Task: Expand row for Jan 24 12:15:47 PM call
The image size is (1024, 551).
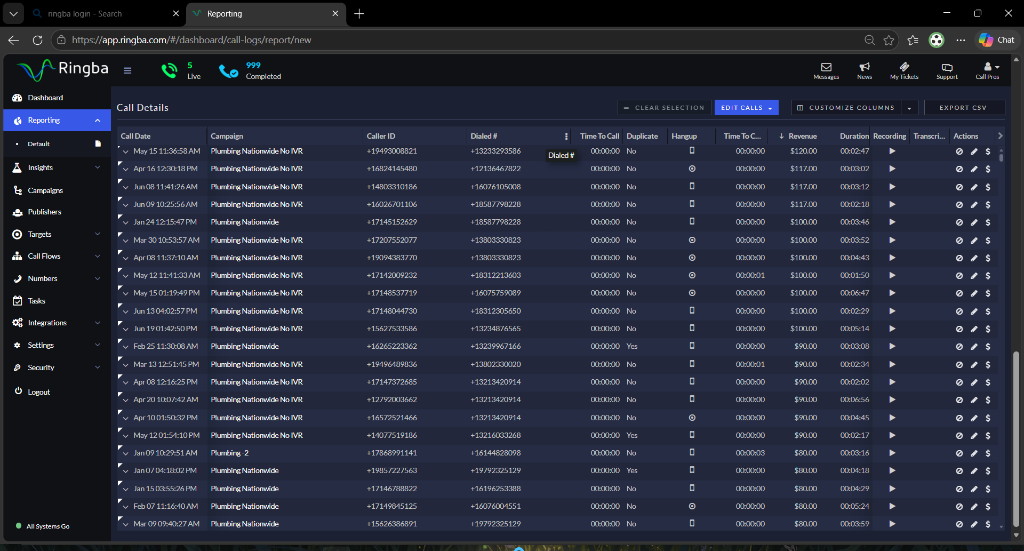Action: point(125,223)
